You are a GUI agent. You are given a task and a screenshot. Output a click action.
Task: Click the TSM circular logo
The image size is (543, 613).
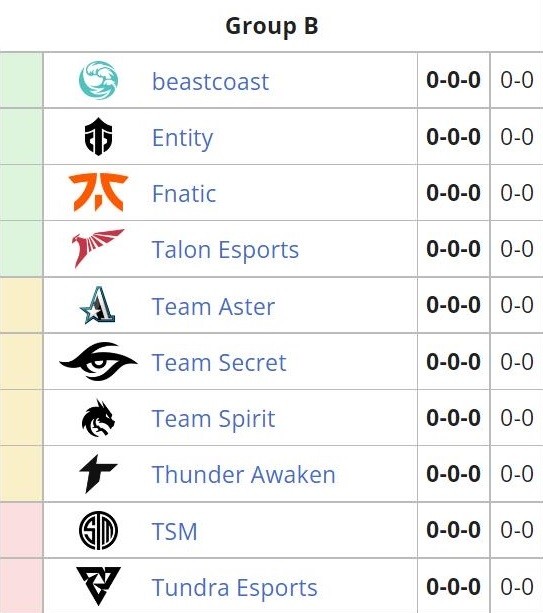click(99, 531)
